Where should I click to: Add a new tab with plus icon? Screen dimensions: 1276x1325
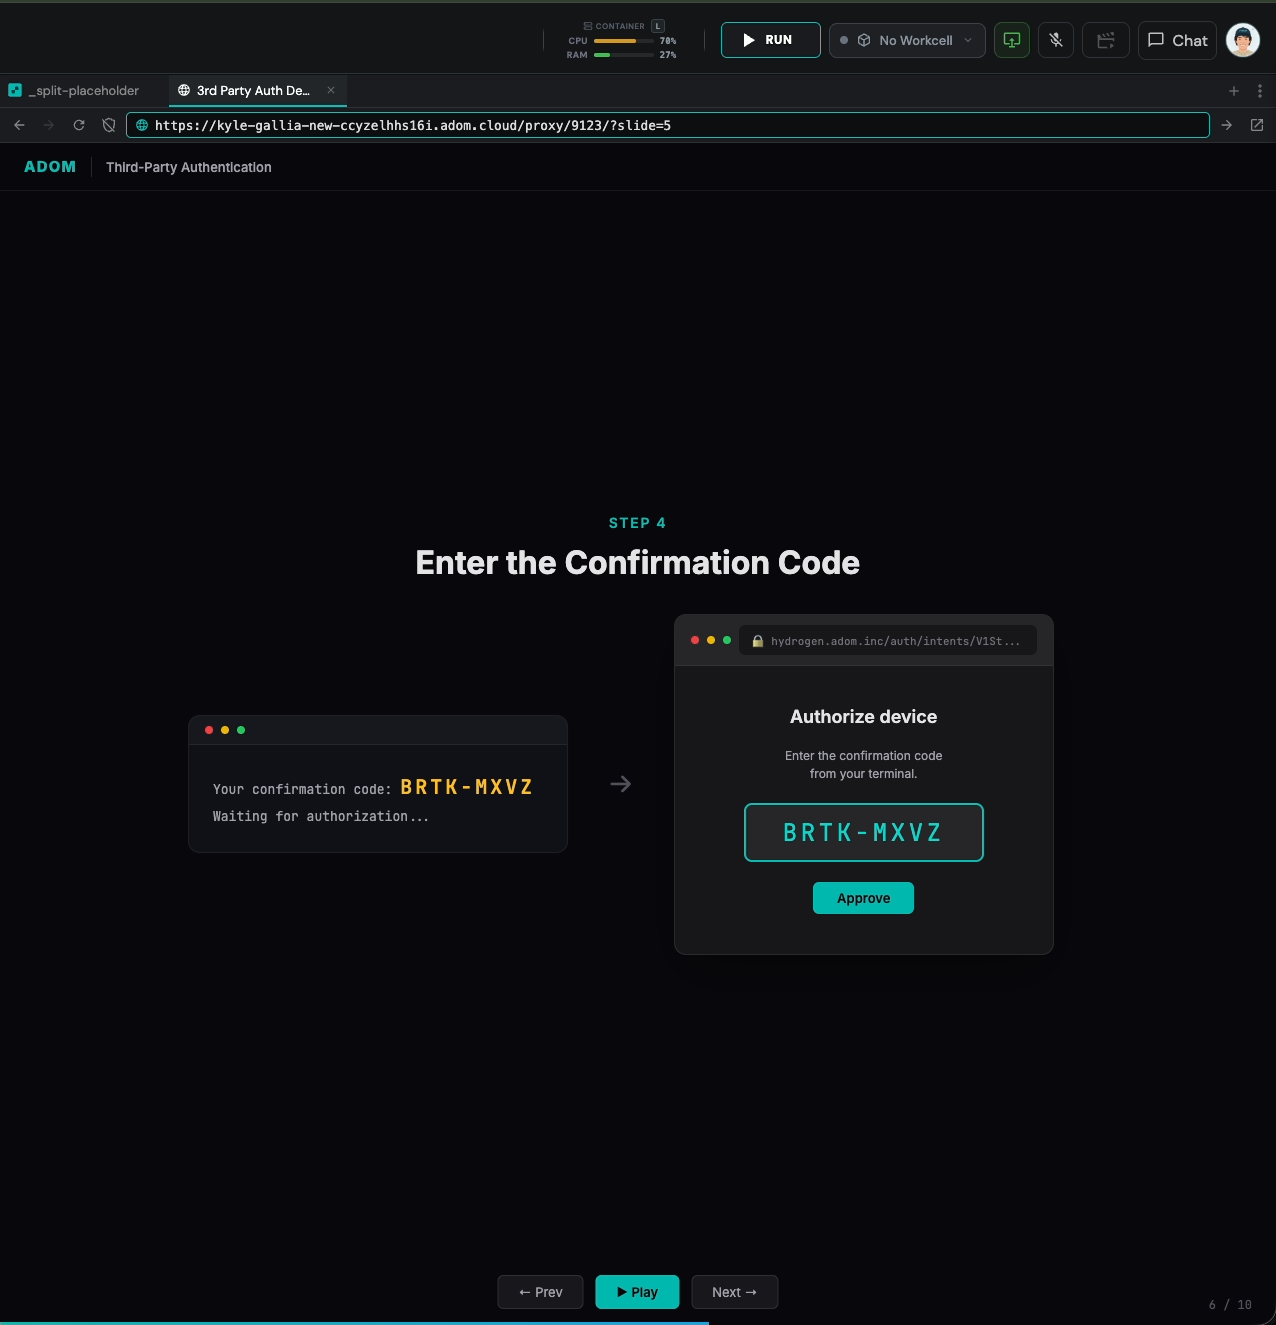pos(1234,91)
